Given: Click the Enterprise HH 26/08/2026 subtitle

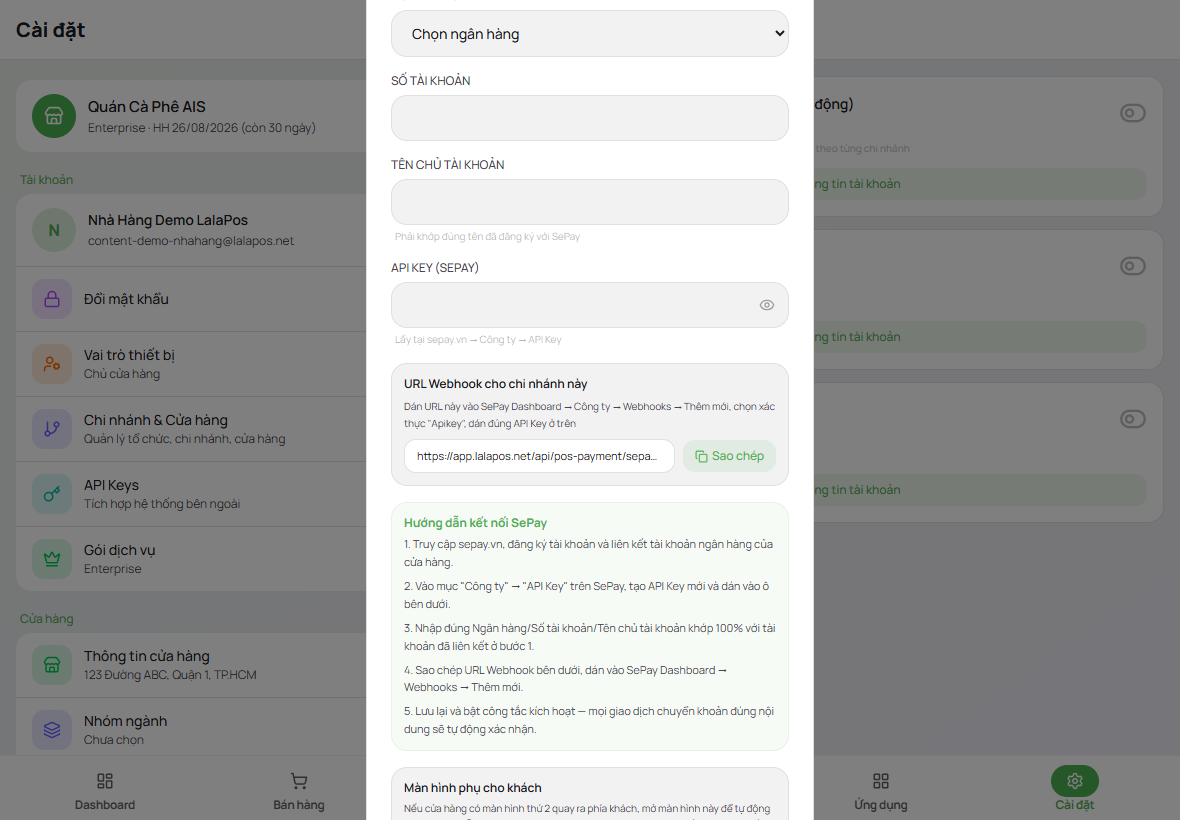Looking at the screenshot, I should [x=202, y=128].
